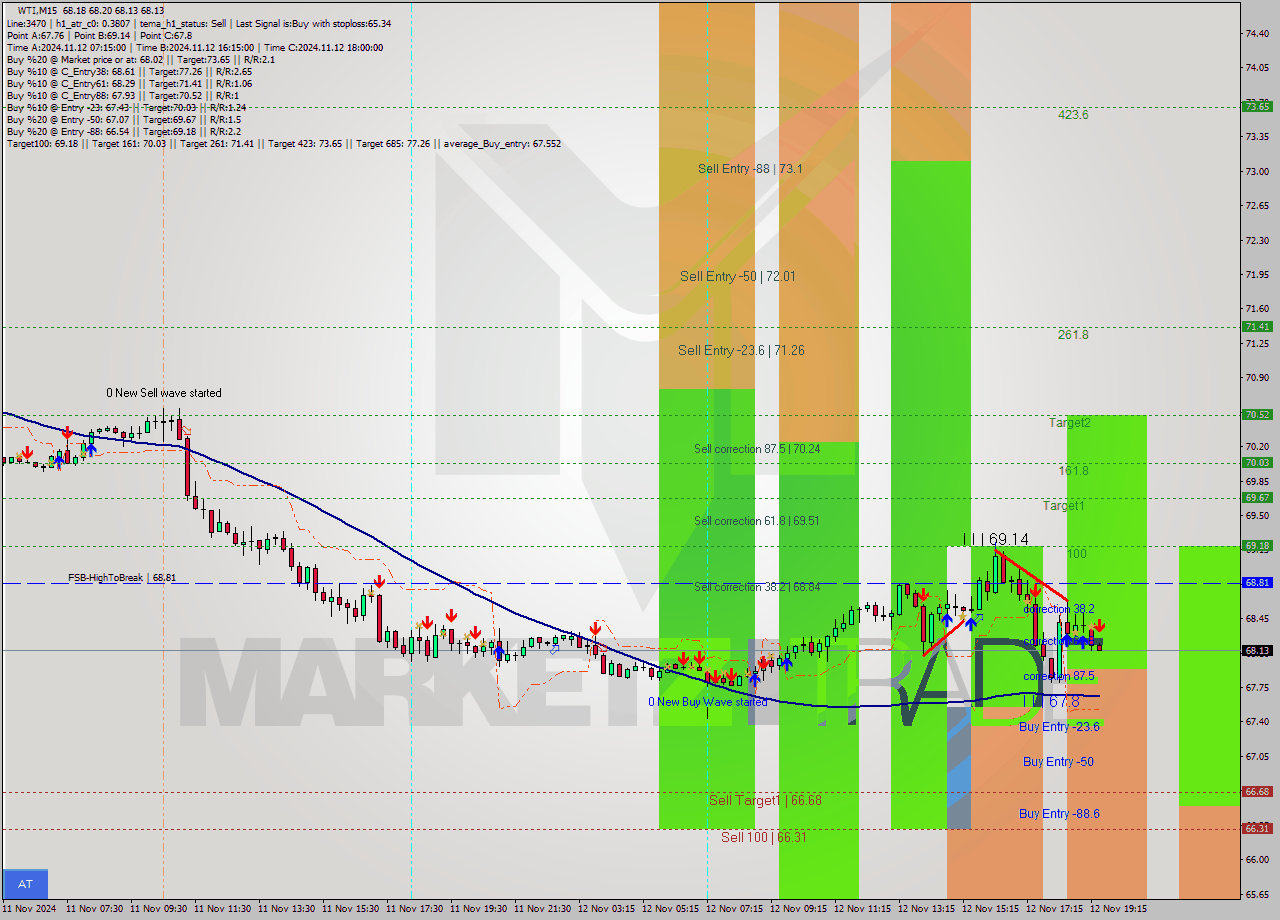The width and height of the screenshot is (1280, 920).
Task: Select the 'correction 38.2' blue label
Action: (1058, 608)
